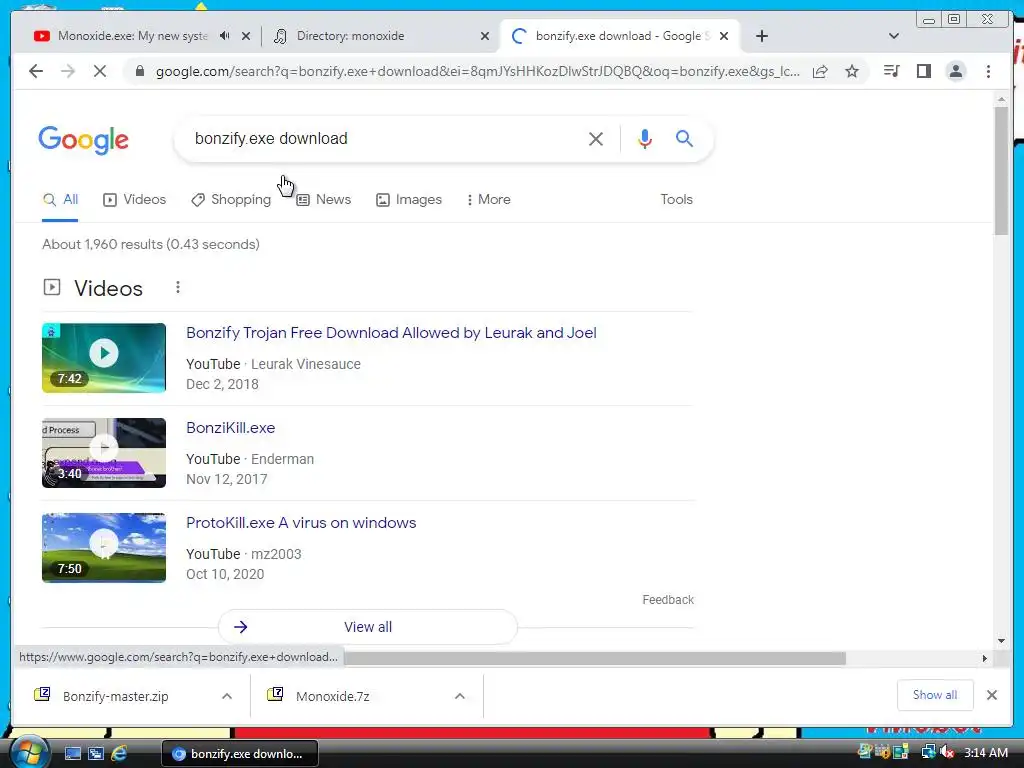
Task: Open downloaded Bonzify-master.zip file
Action: 116,696
